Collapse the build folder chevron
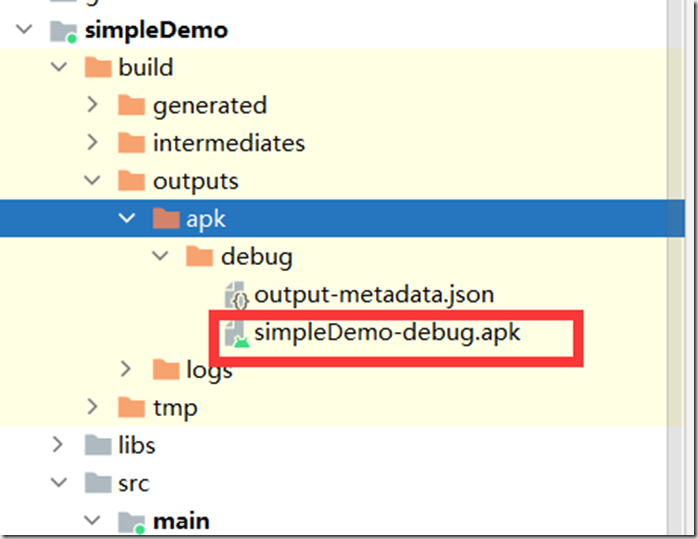The height and width of the screenshot is (539, 698). [58, 68]
